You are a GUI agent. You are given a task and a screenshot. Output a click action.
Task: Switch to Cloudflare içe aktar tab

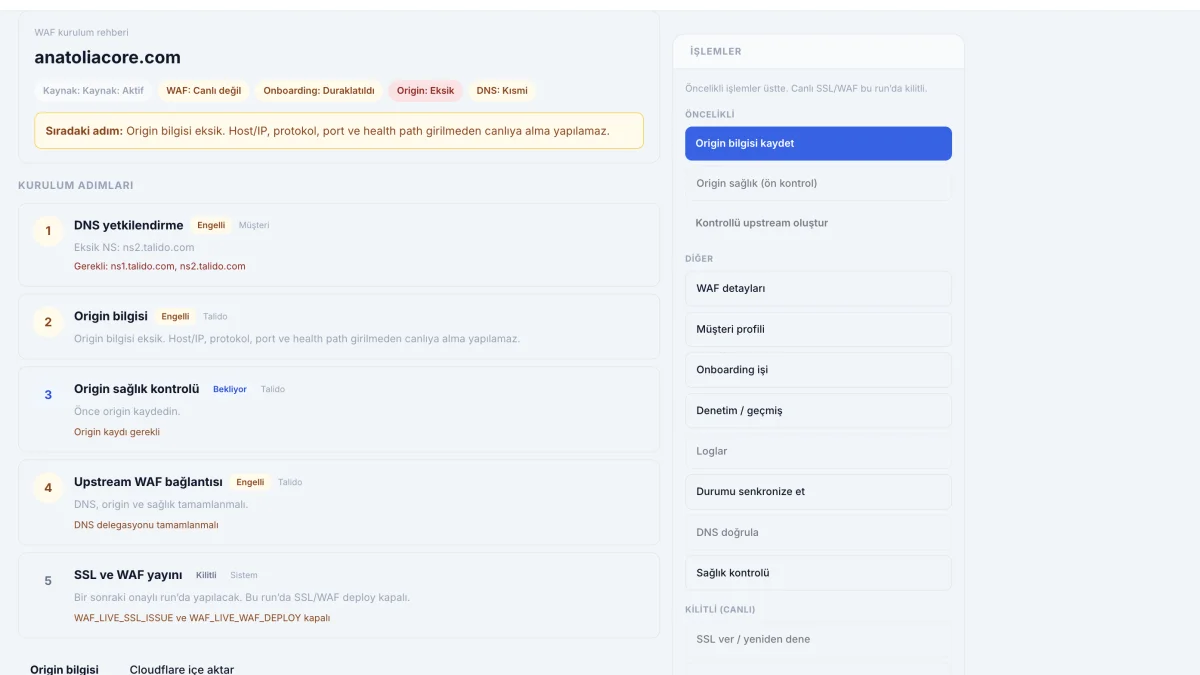coord(182,668)
